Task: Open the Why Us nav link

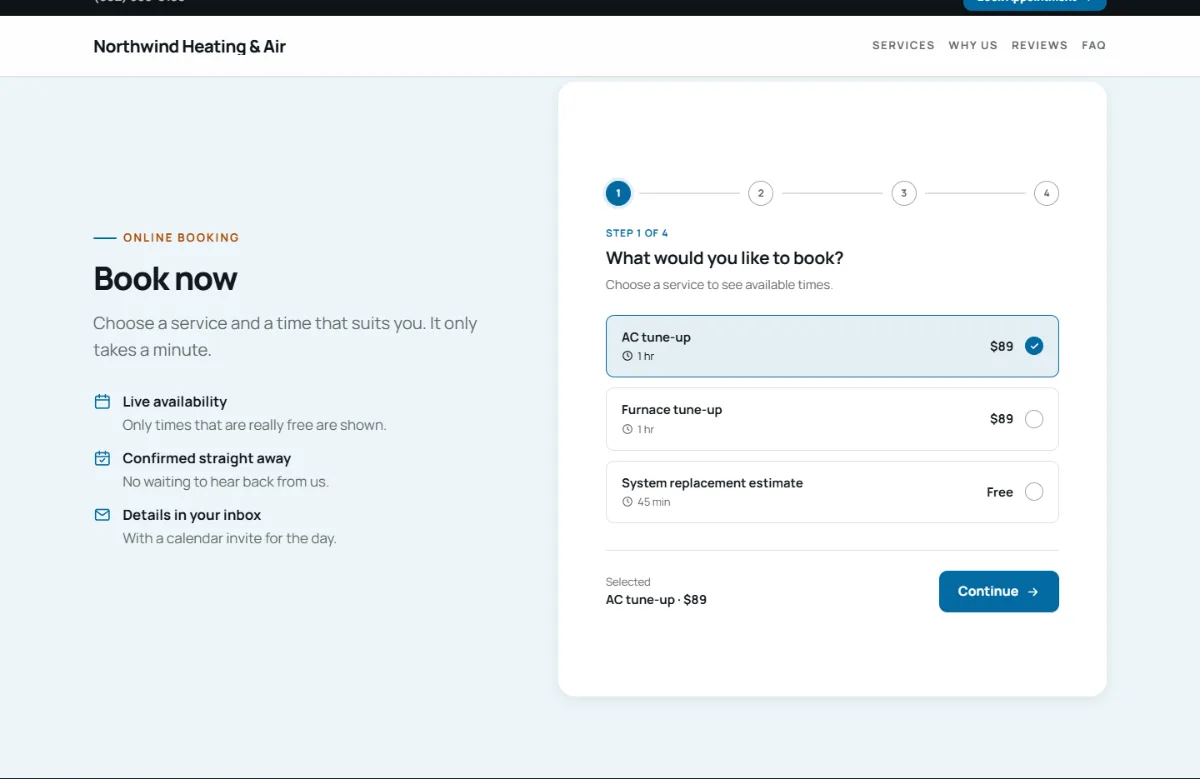Action: pyautogui.click(x=973, y=46)
